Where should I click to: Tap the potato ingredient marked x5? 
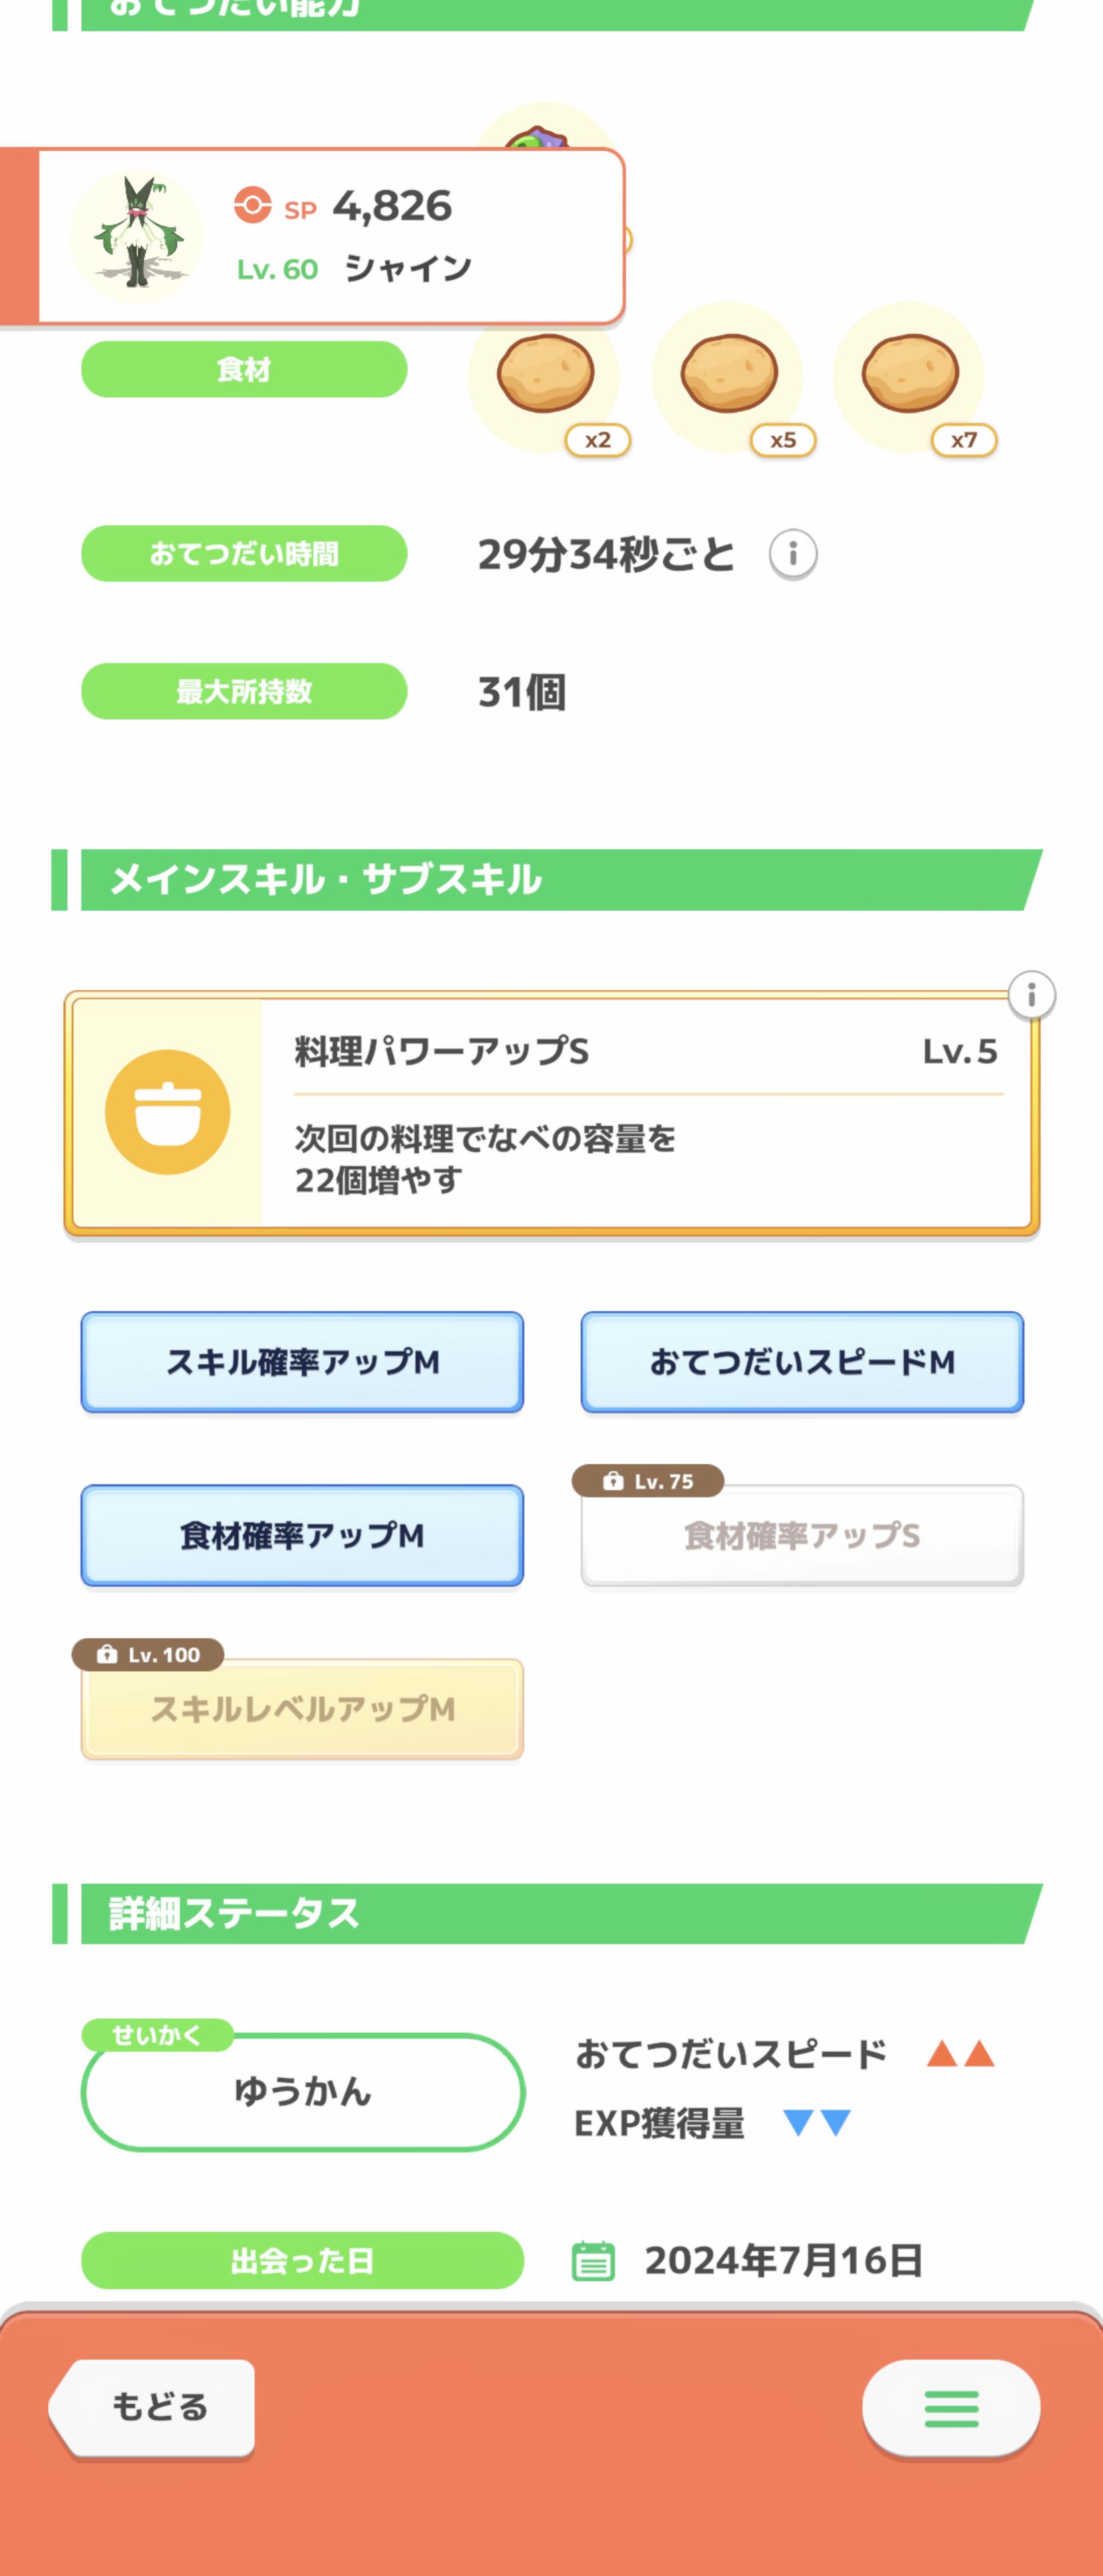[728, 374]
